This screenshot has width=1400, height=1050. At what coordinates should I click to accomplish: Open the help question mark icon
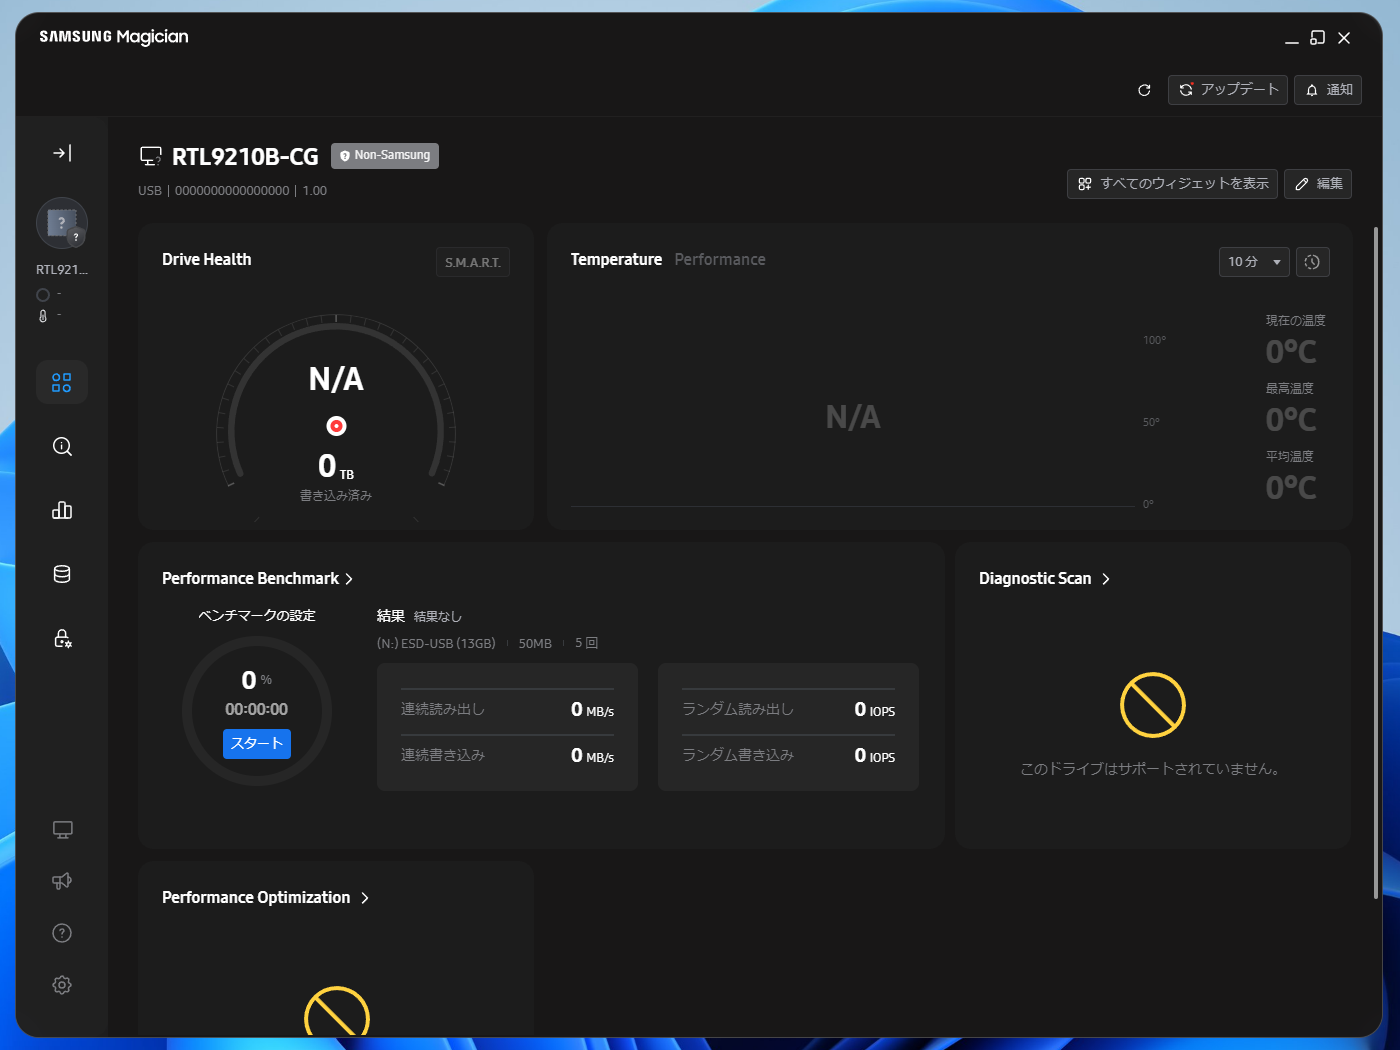[62, 933]
